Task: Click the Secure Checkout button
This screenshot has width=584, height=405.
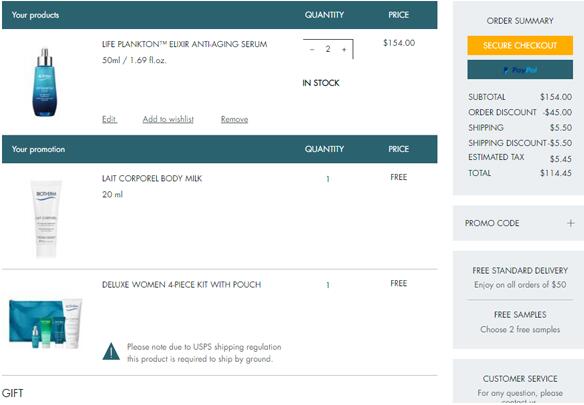Action: pos(520,45)
